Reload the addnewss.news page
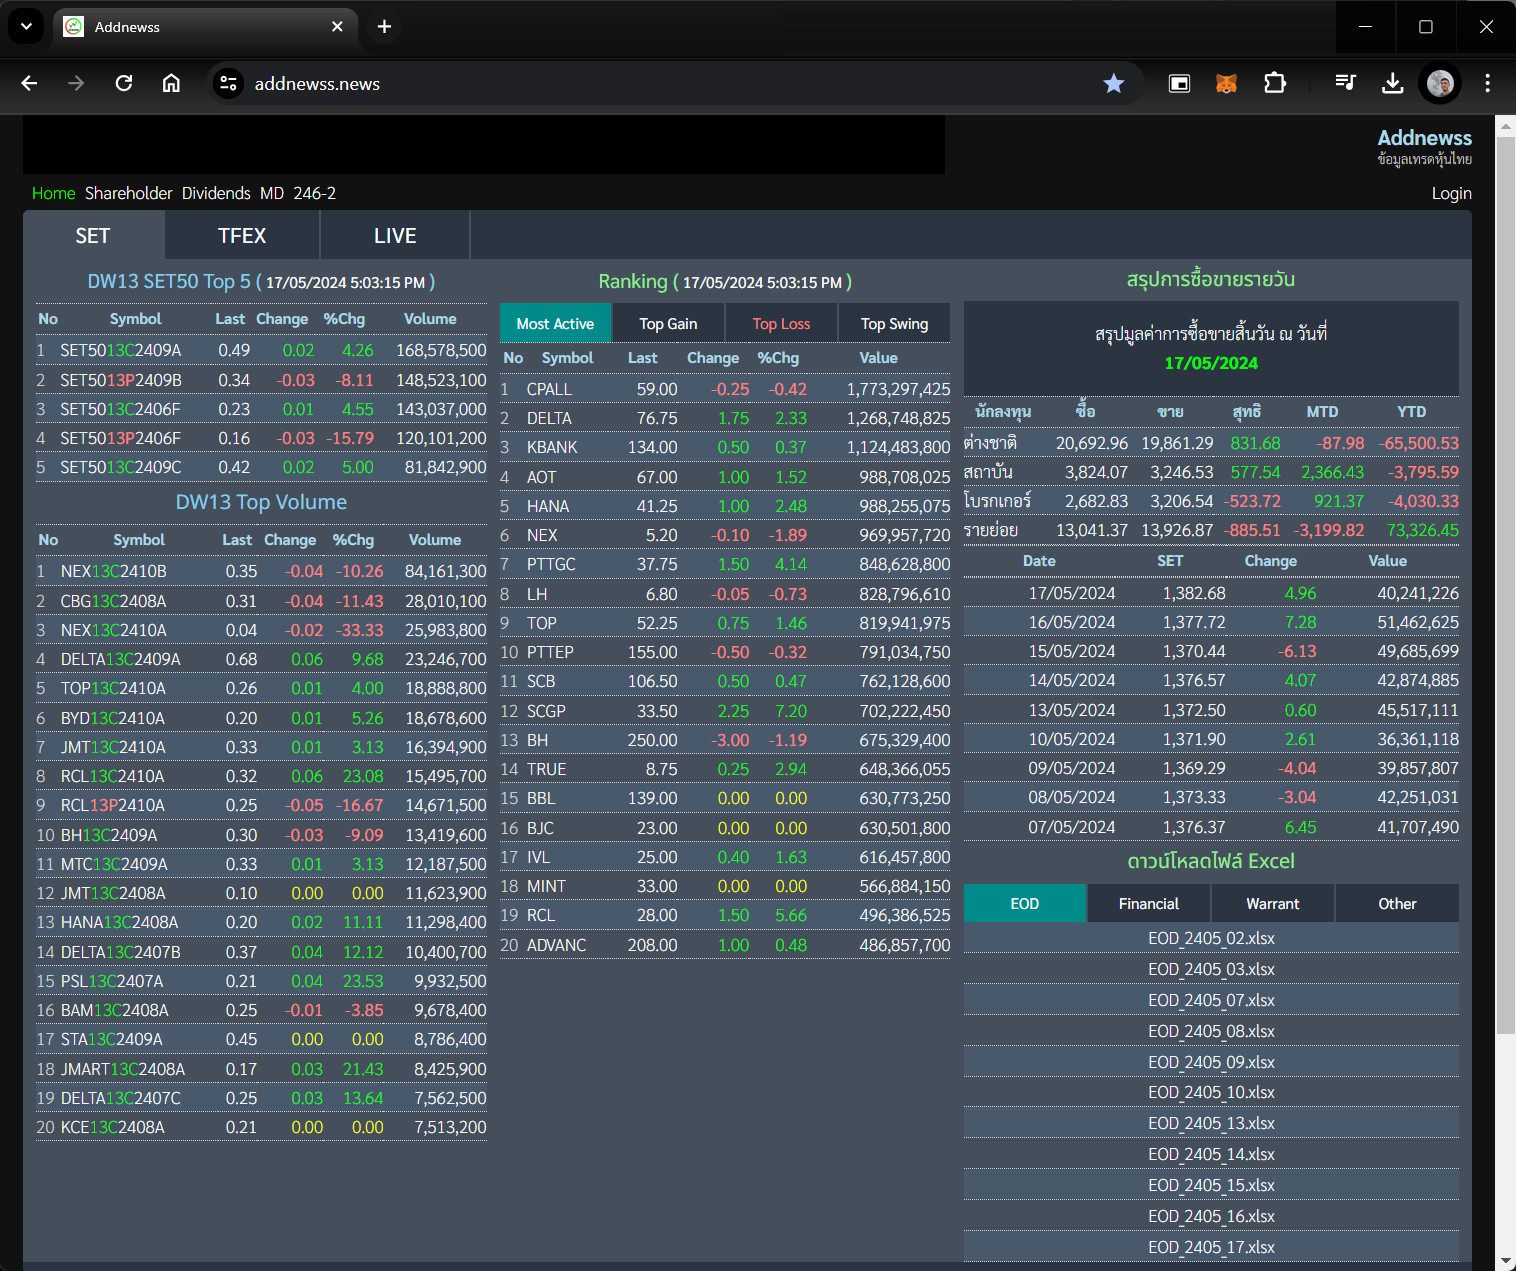Image resolution: width=1516 pixels, height=1271 pixels. (x=124, y=83)
